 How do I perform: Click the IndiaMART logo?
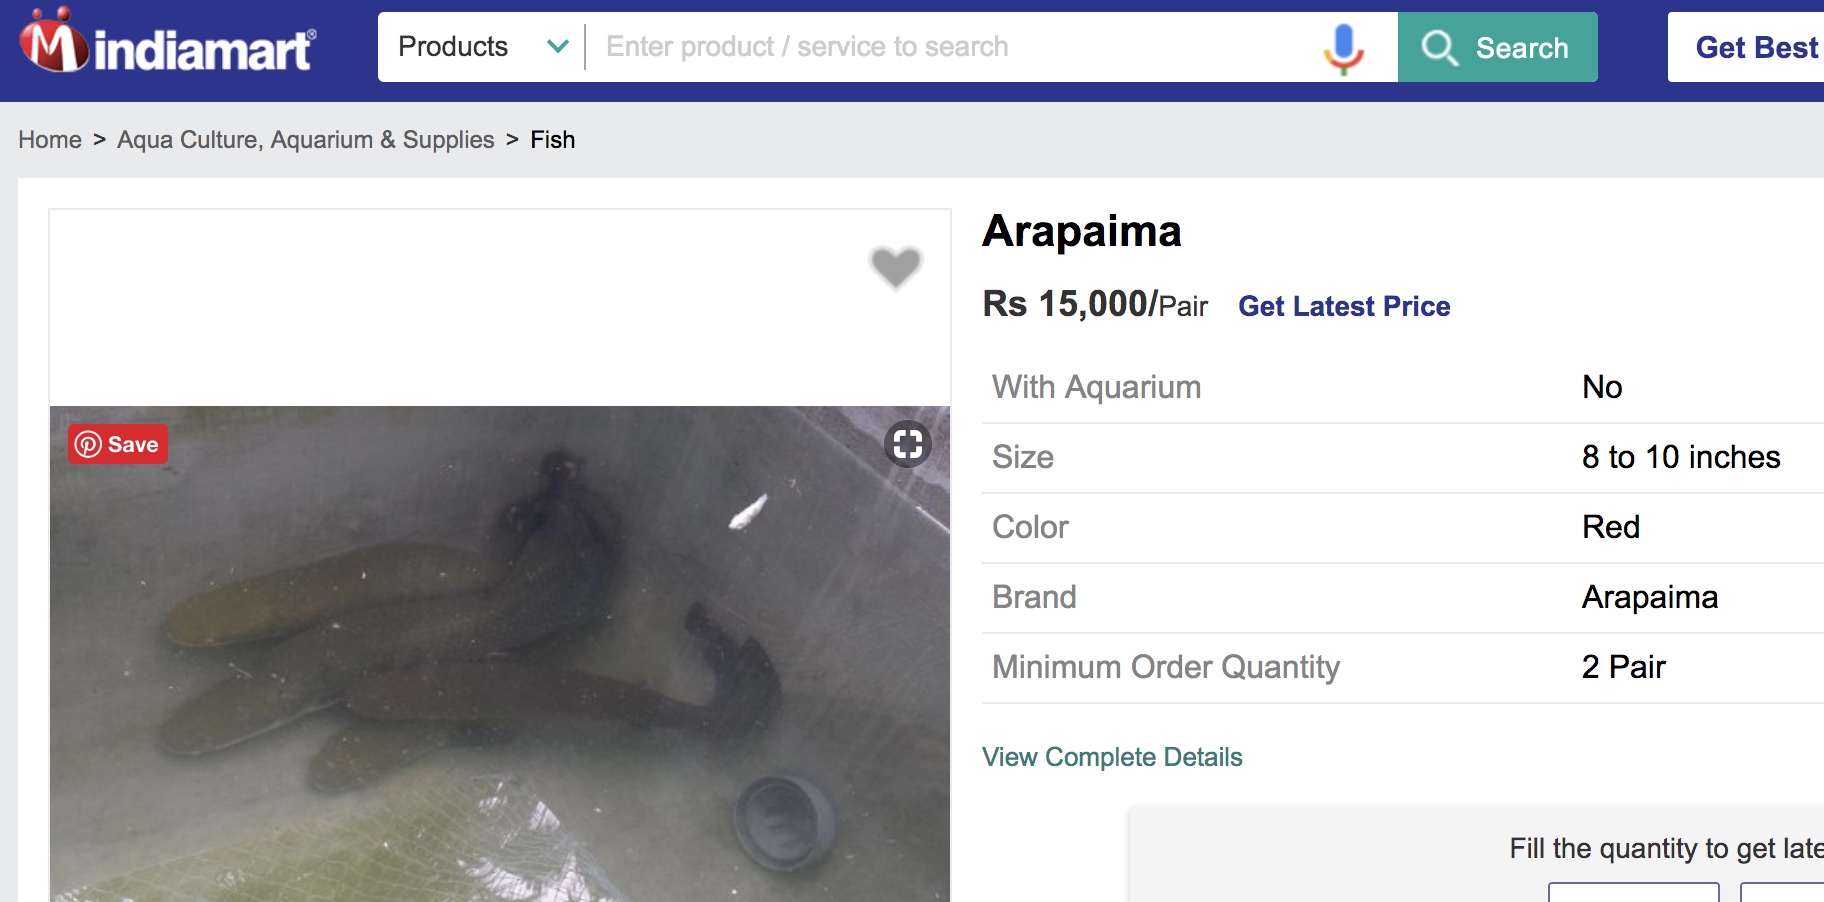coord(168,43)
